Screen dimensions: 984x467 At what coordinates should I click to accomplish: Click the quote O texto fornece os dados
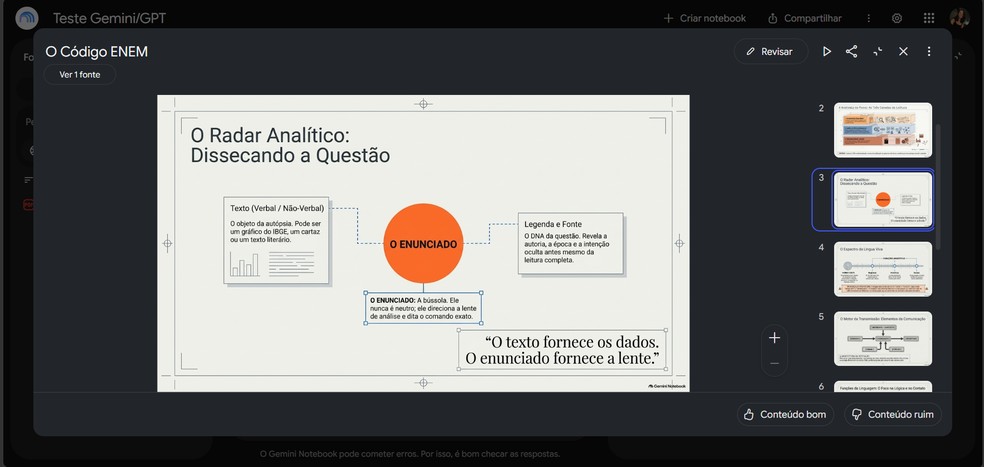[x=562, y=350]
